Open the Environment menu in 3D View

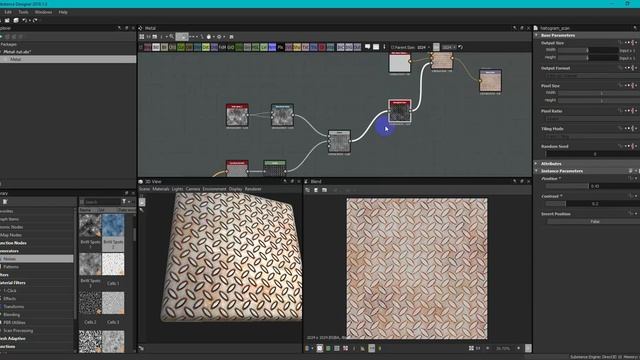214,189
